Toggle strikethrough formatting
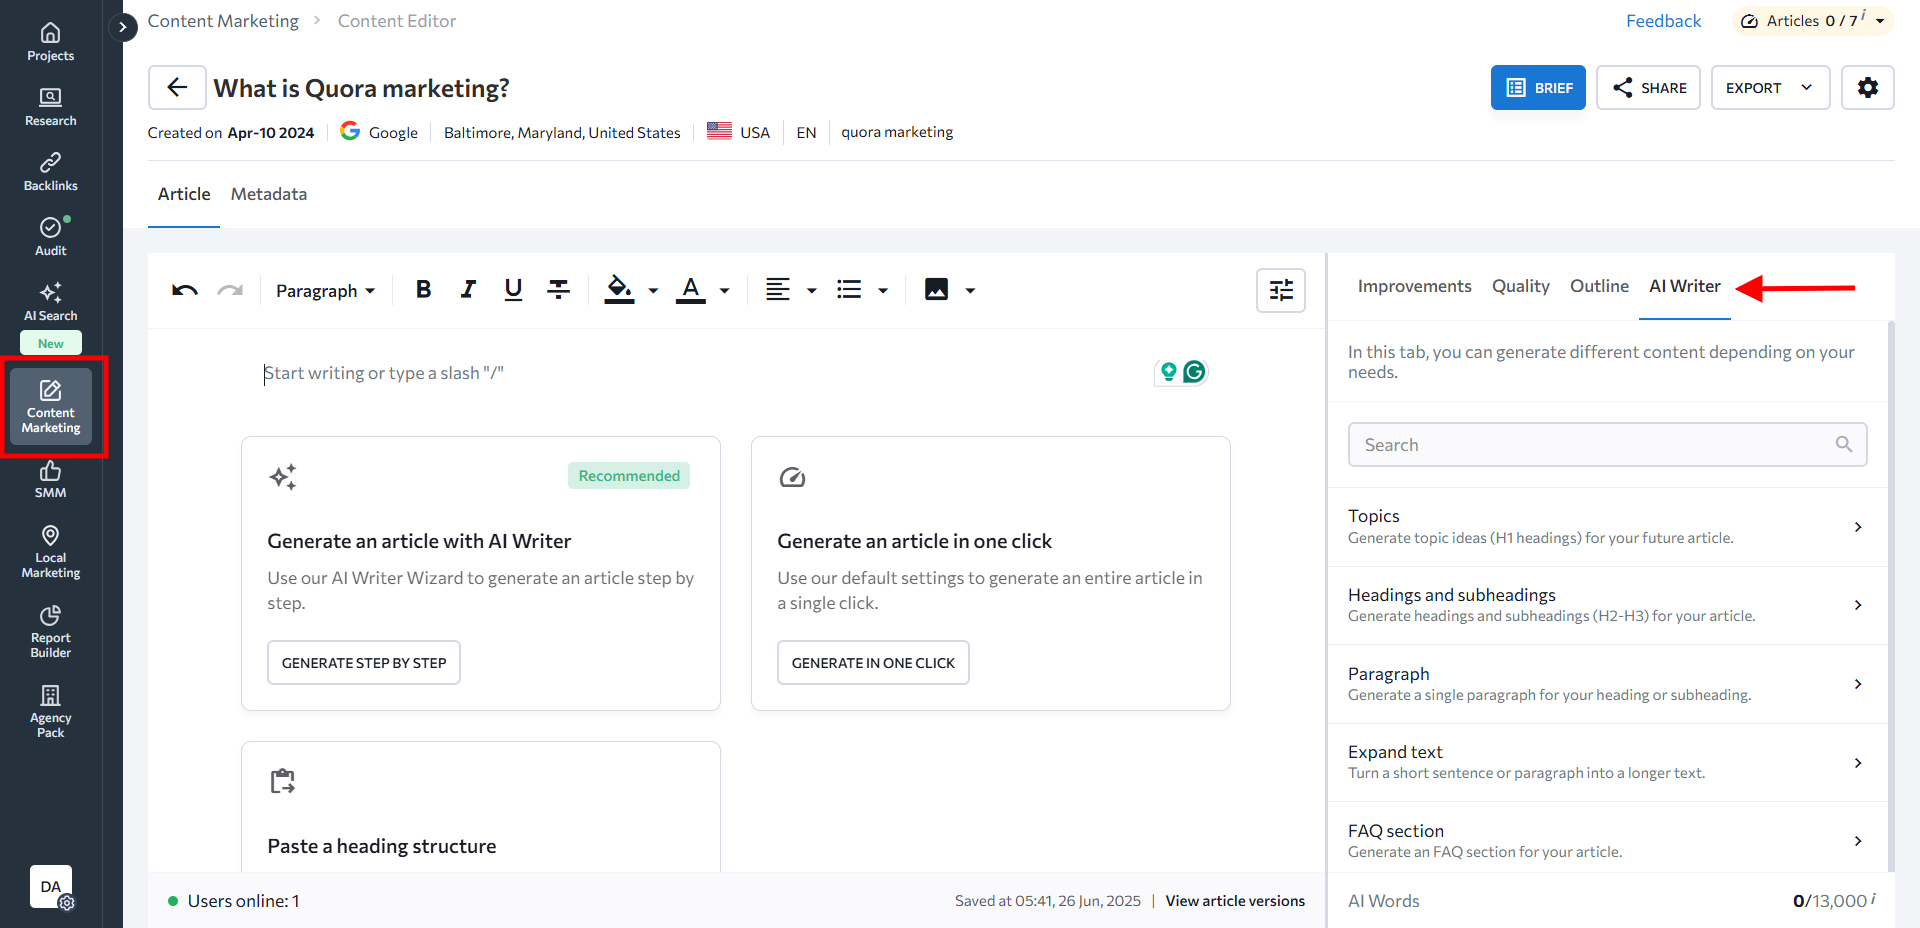This screenshot has height=928, width=1920. (559, 290)
